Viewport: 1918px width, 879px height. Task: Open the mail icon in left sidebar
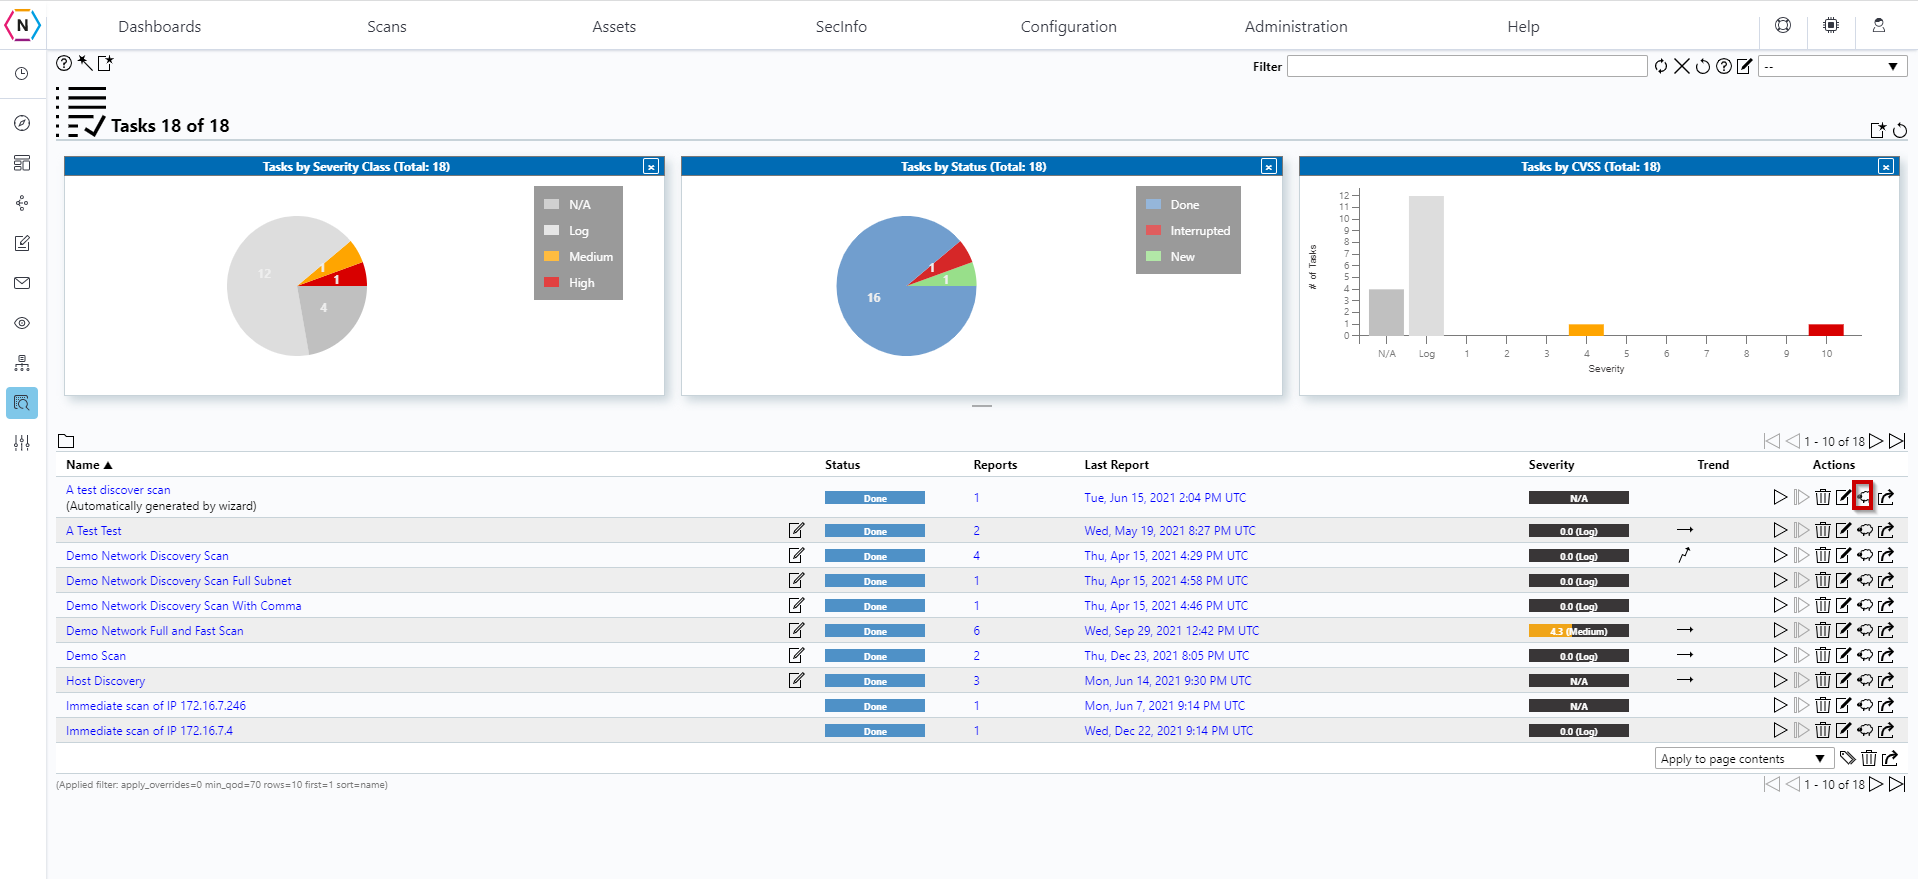22,283
